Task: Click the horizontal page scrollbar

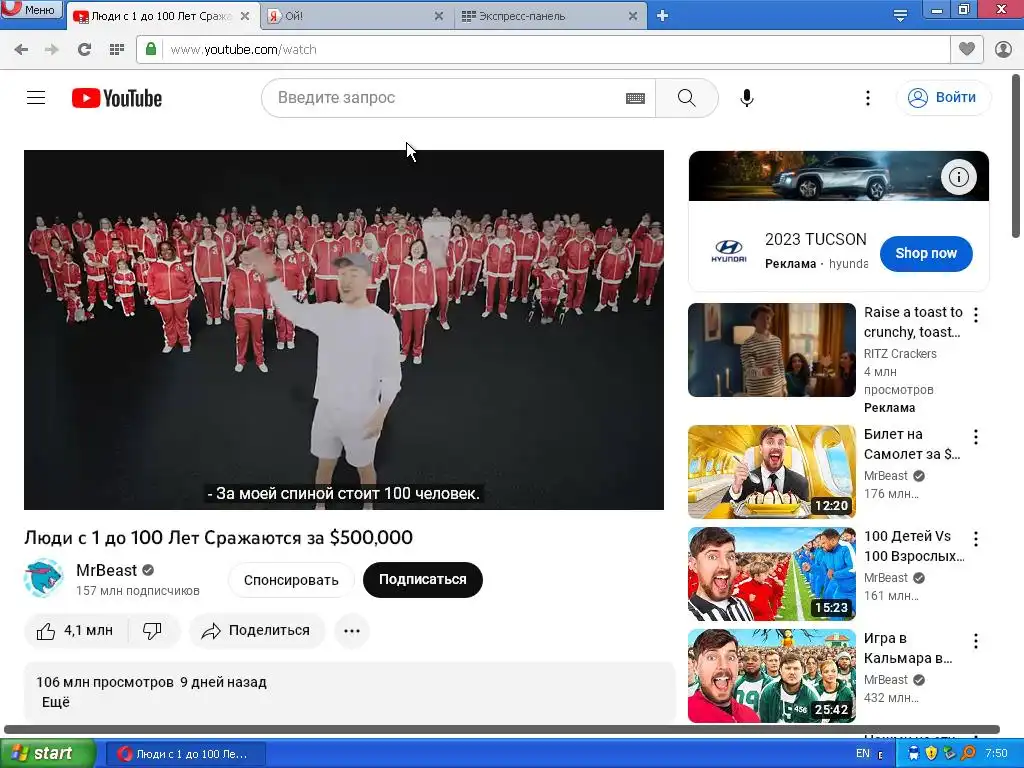Action: [x=502, y=729]
